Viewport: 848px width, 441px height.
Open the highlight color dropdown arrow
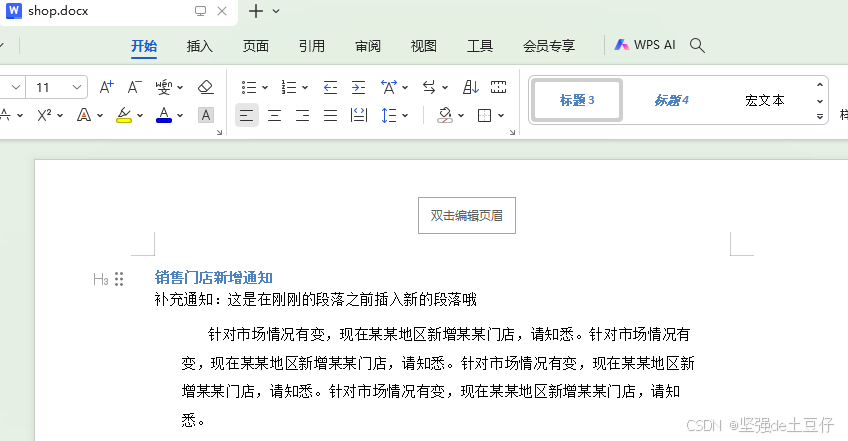point(140,116)
